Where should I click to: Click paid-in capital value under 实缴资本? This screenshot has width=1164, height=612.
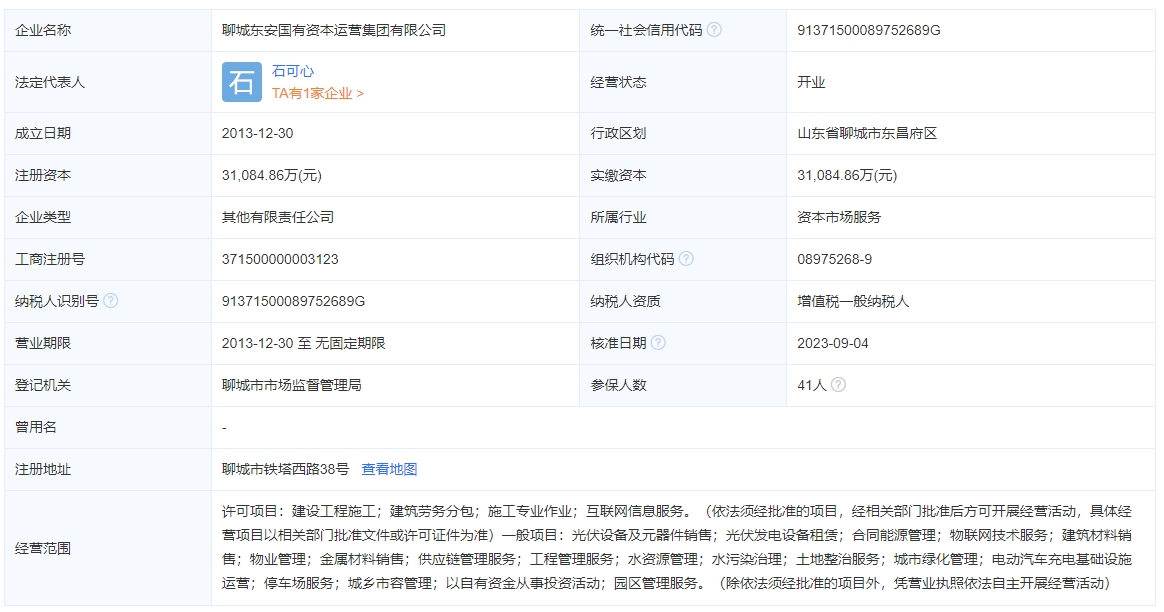click(x=847, y=175)
